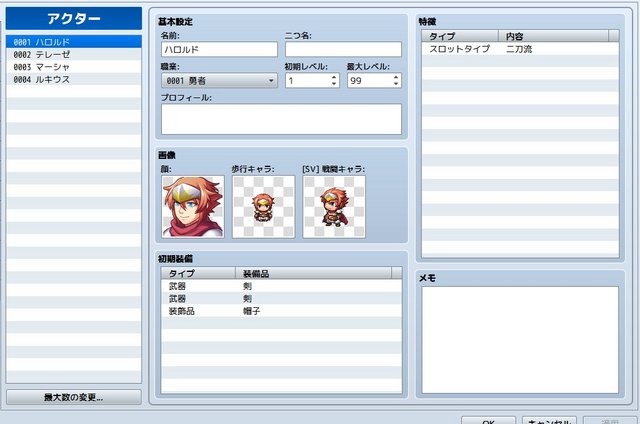Focus the 二つ名 nickname input field
This screenshot has width=640, height=424.
343,49
